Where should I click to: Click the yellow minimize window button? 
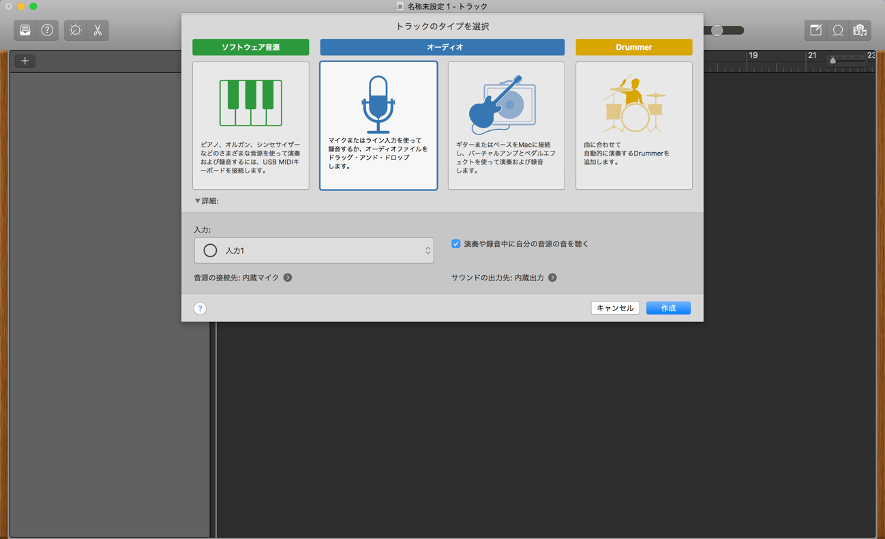[21, 6]
